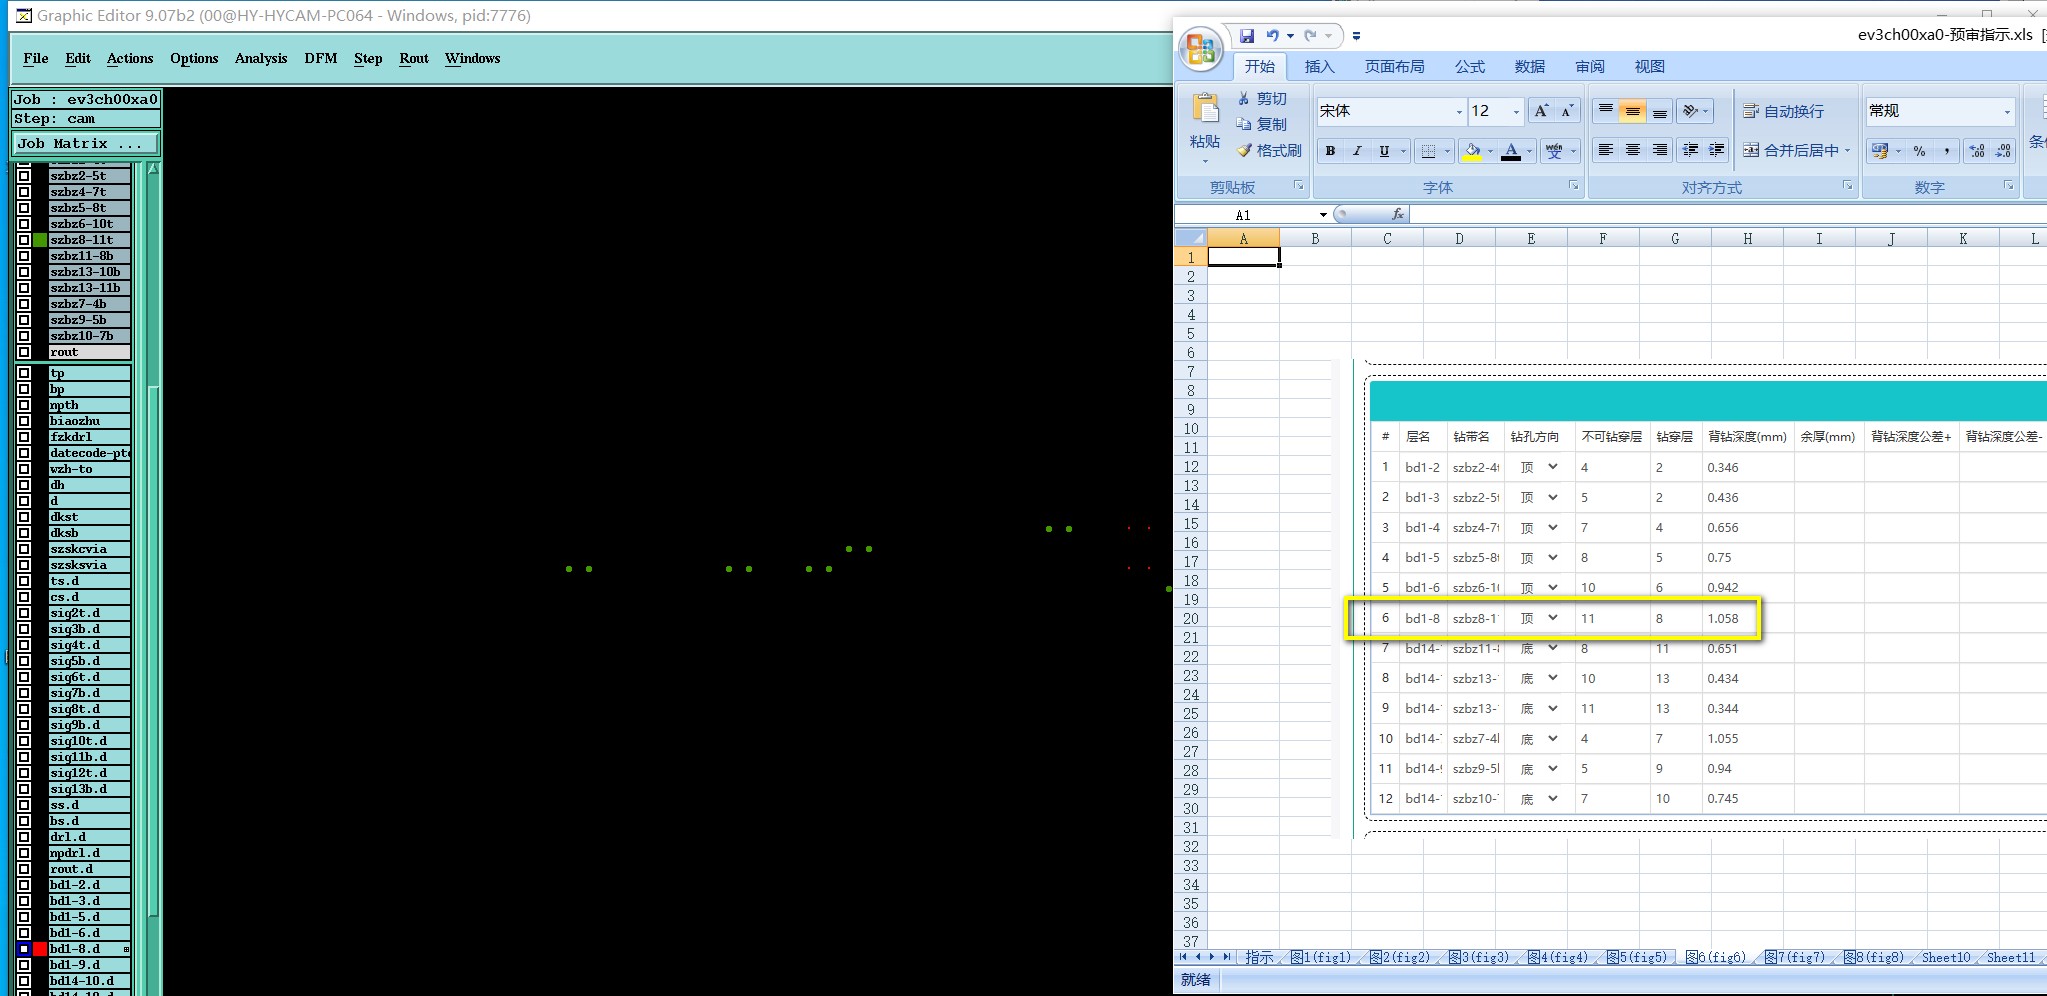The image size is (2047, 996).
Task: Open the font name dropdown (宋体)
Action: coord(1459,111)
